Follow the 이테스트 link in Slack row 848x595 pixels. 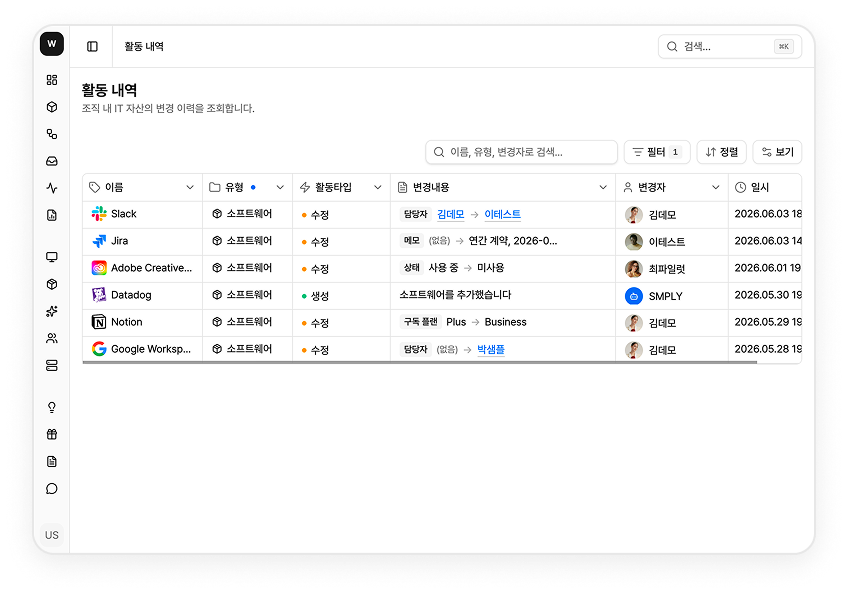coord(502,214)
